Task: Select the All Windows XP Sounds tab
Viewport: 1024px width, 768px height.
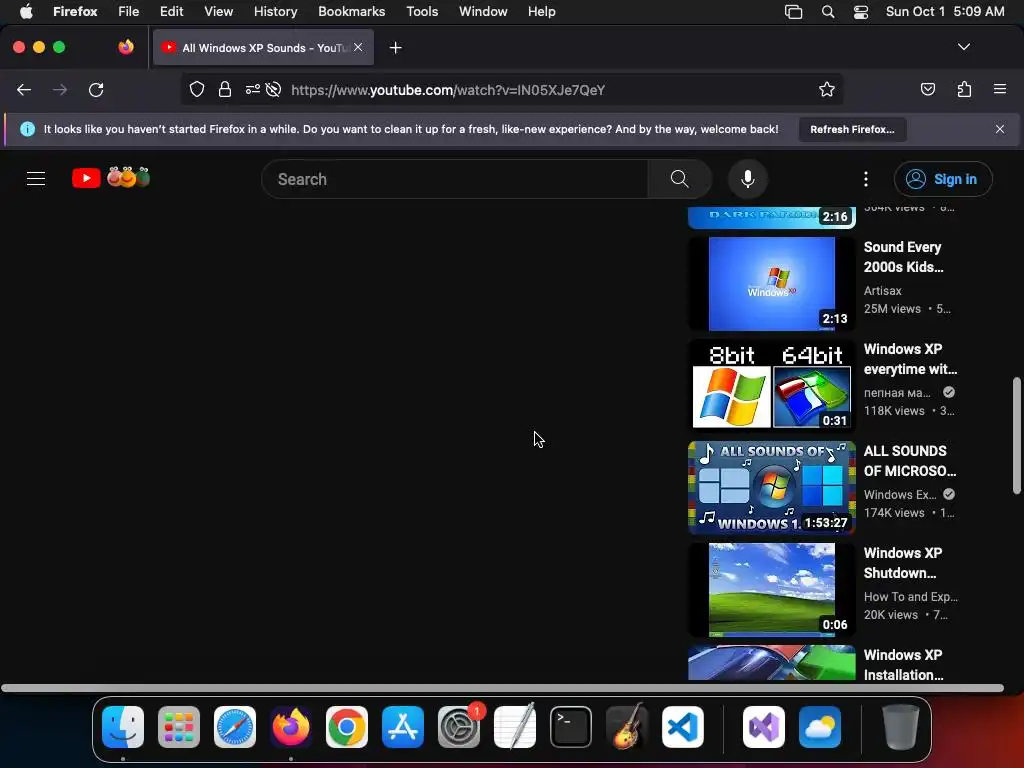Action: click(x=263, y=48)
